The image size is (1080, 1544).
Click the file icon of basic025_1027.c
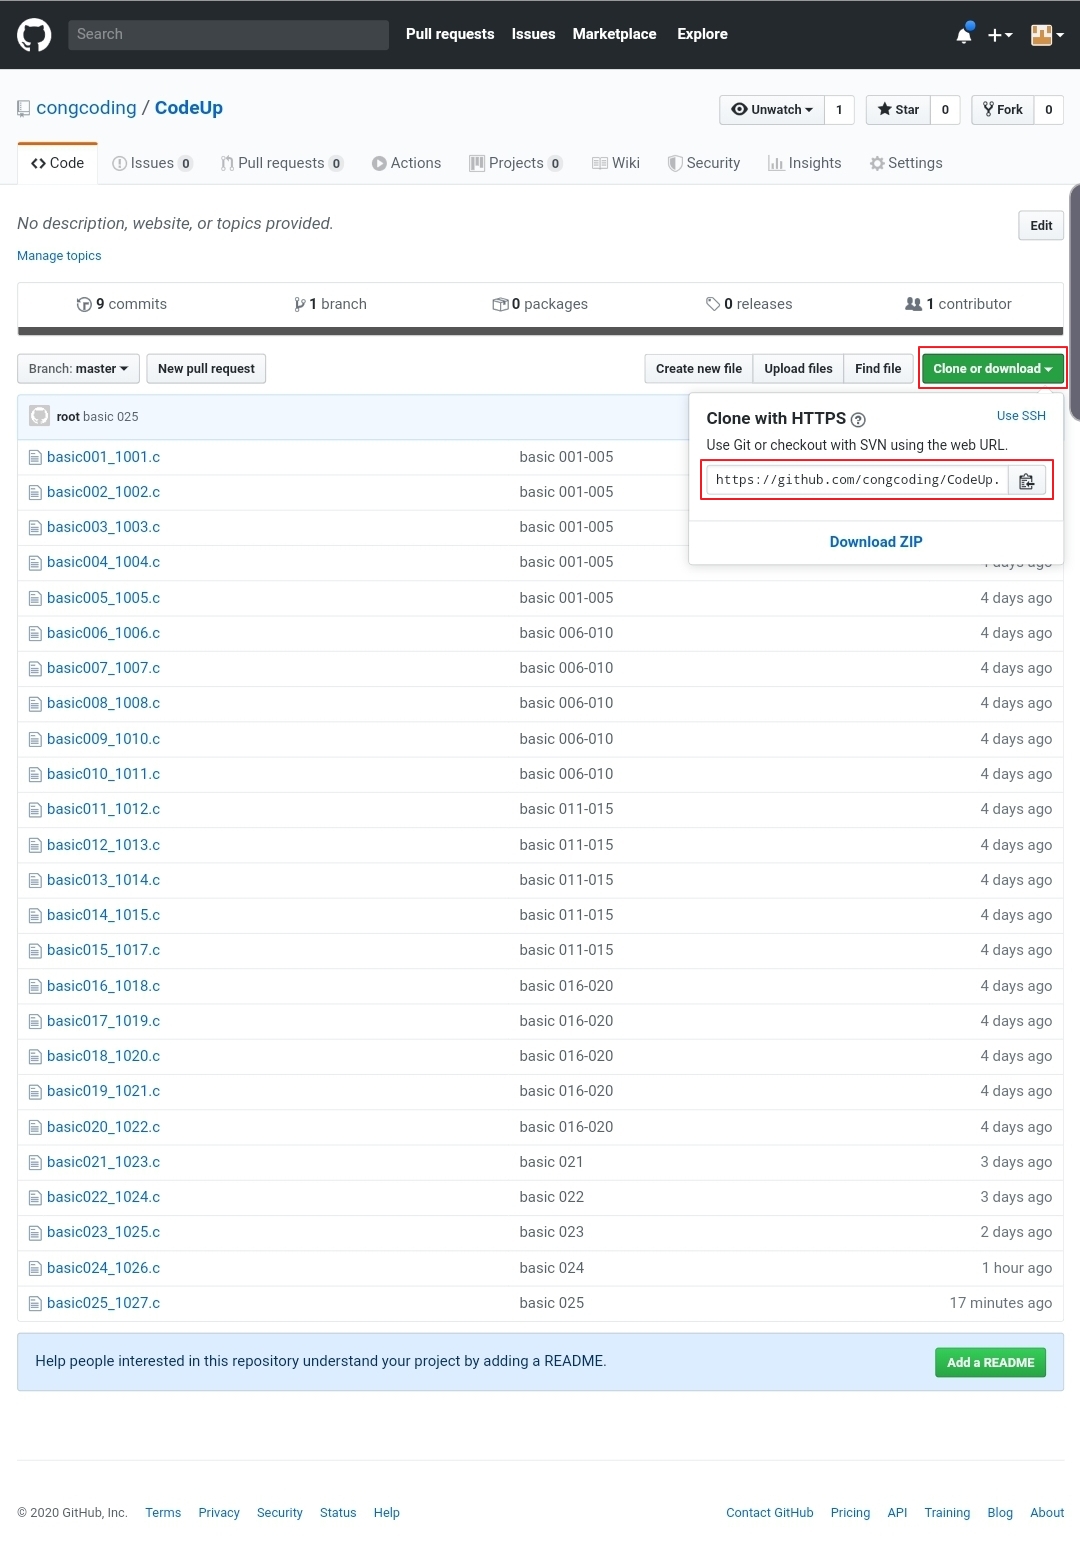point(35,1304)
